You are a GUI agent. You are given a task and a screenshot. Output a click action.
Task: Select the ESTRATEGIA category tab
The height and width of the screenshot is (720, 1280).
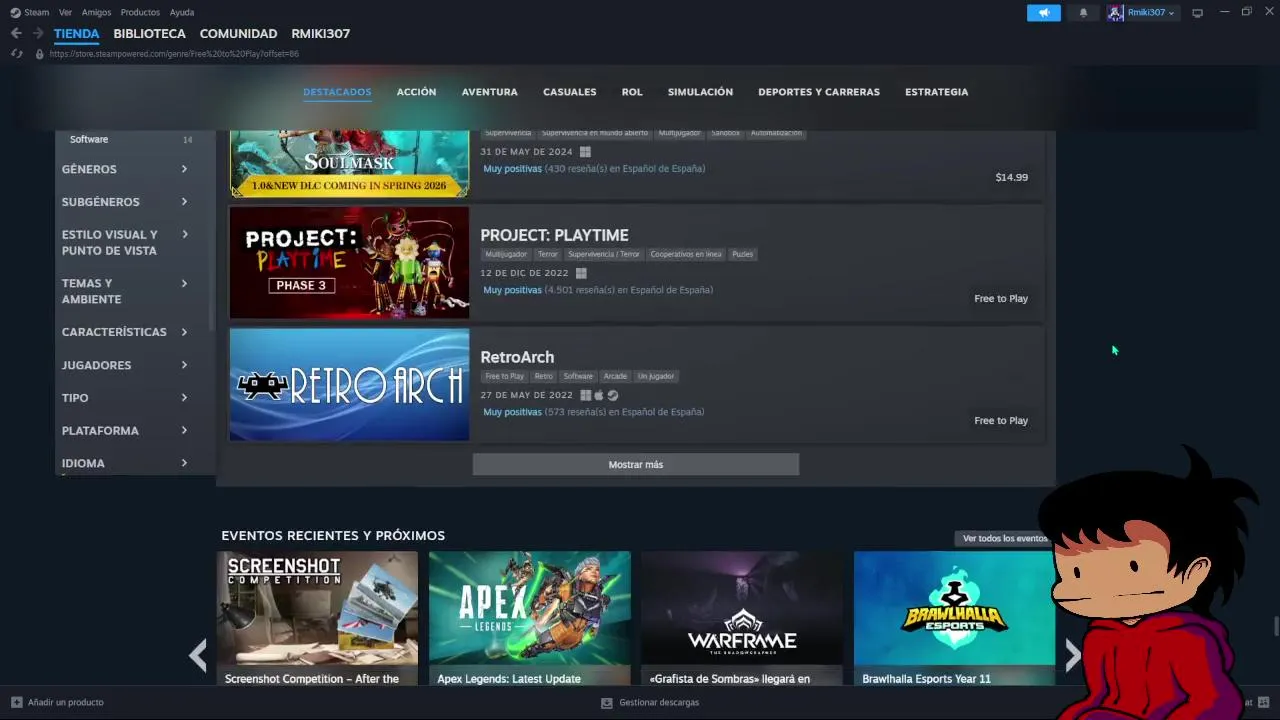pyautogui.click(x=937, y=92)
